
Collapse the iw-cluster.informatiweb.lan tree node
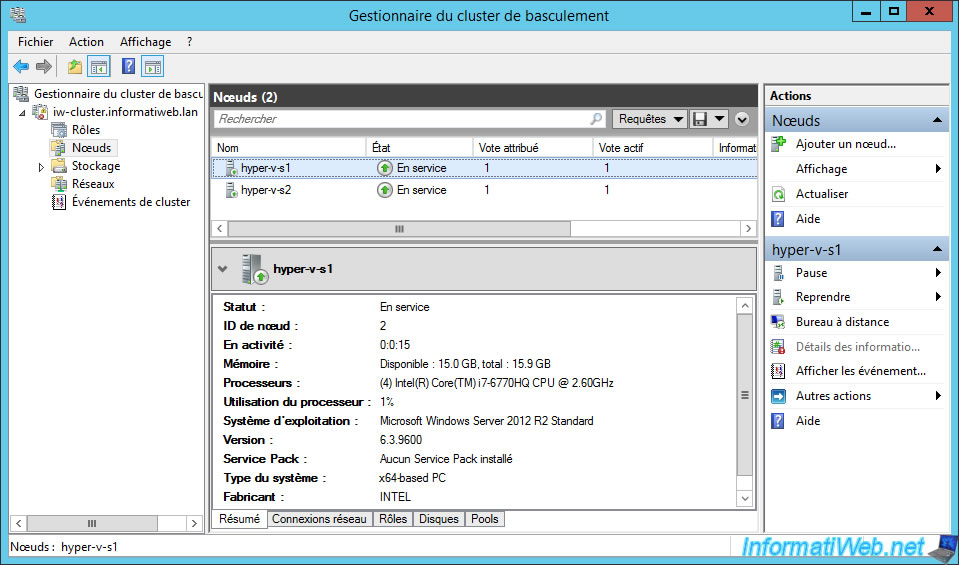23,113
